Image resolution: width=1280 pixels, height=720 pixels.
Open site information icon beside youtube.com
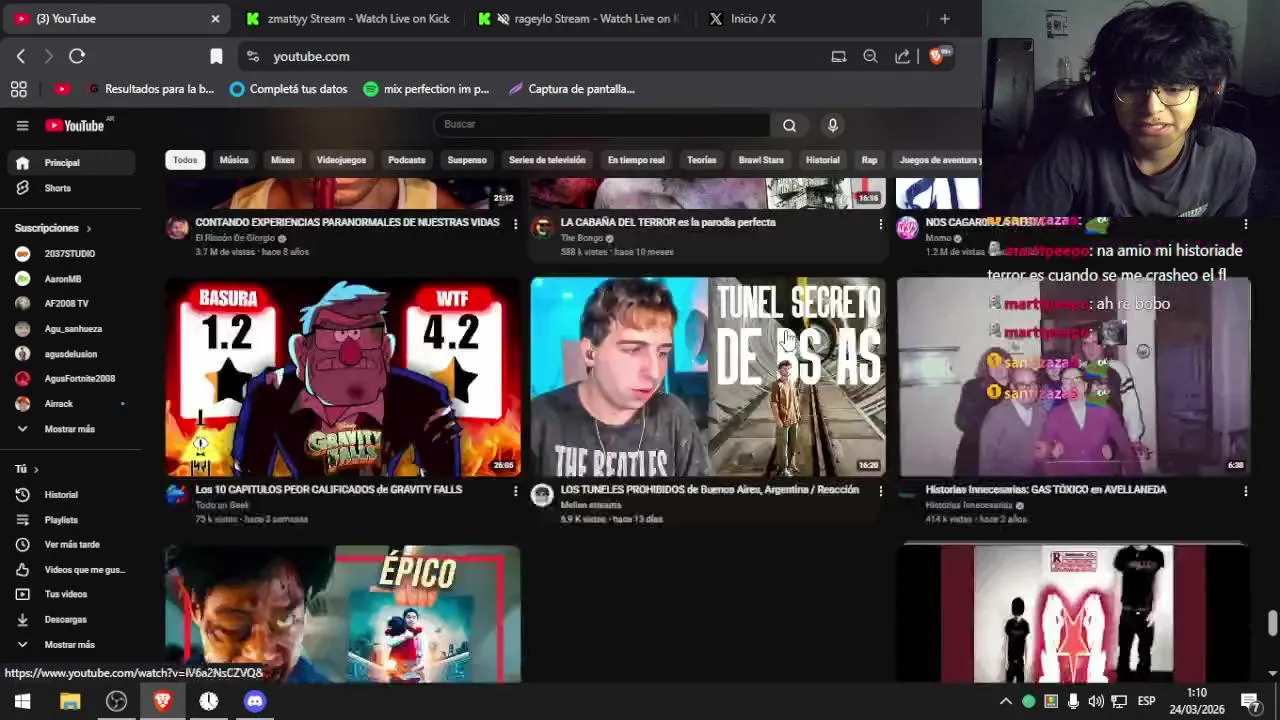252,56
